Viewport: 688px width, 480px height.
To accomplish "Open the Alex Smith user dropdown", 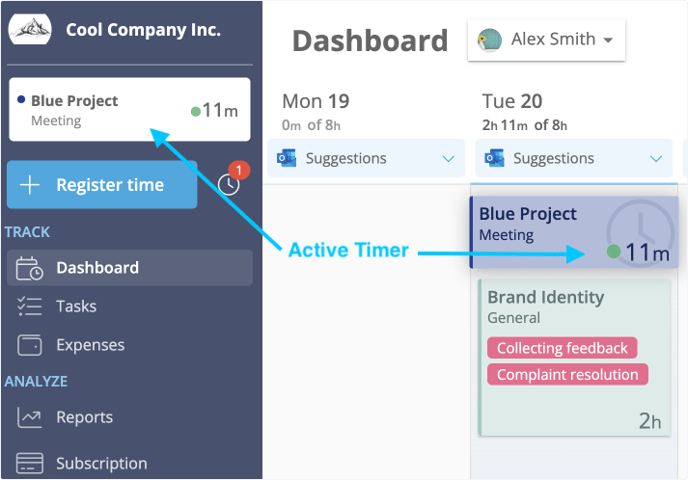I will pos(546,40).
